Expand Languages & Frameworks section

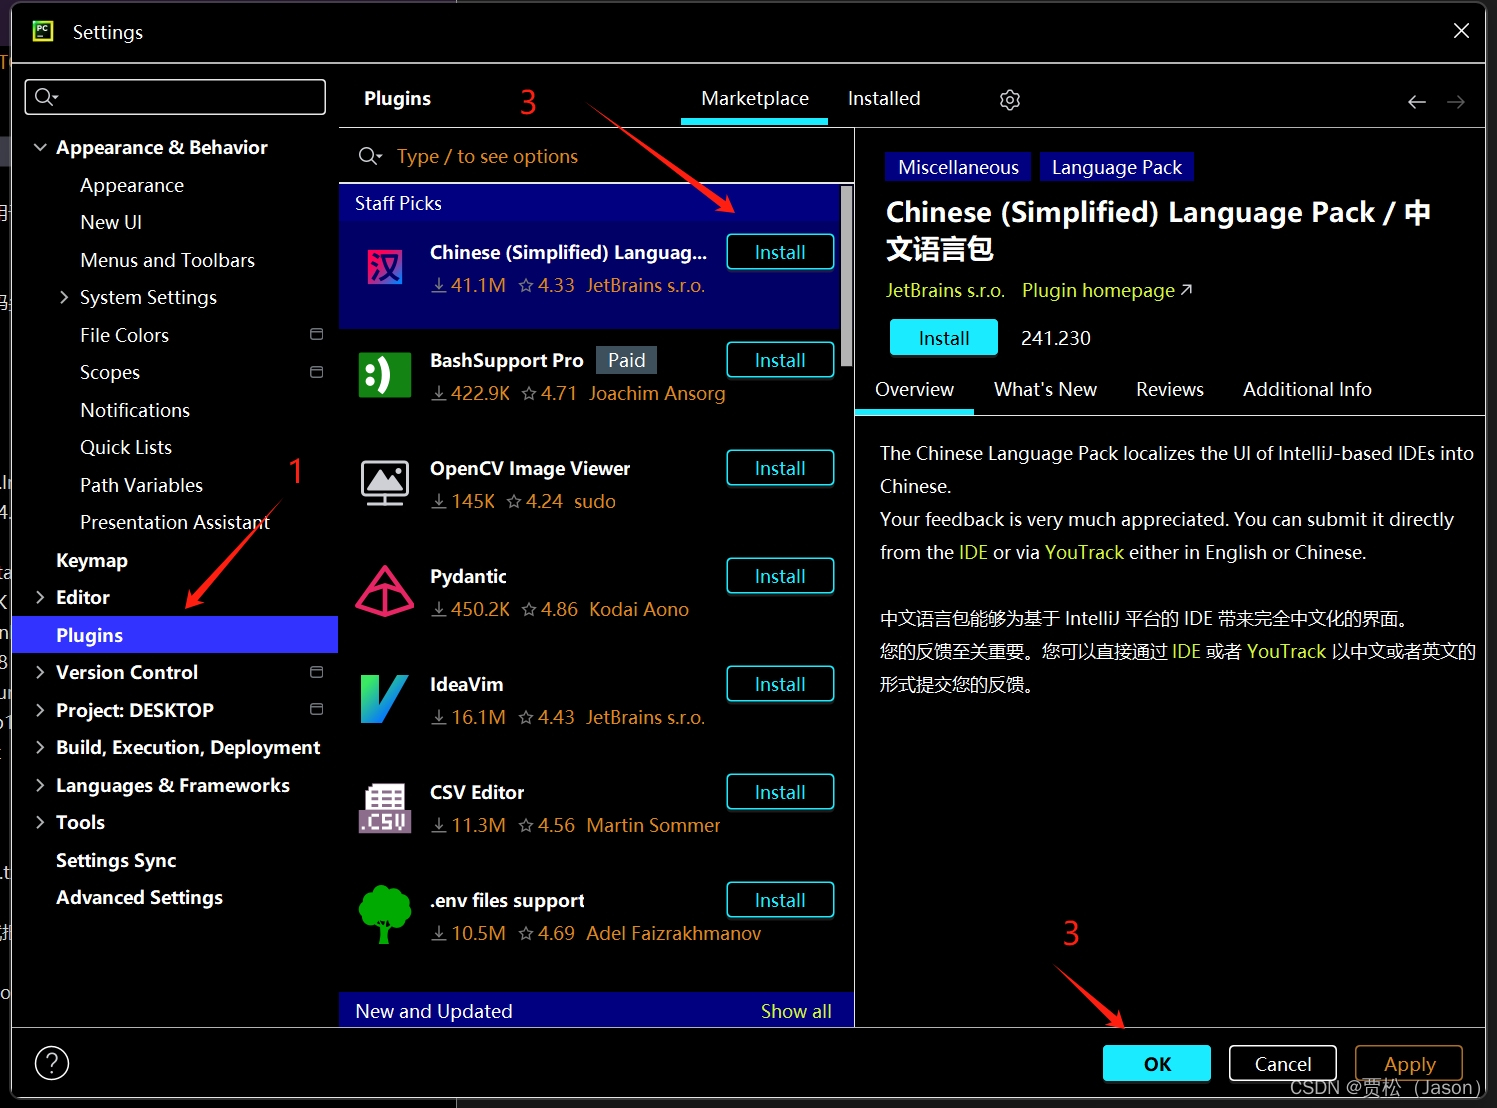(x=40, y=785)
